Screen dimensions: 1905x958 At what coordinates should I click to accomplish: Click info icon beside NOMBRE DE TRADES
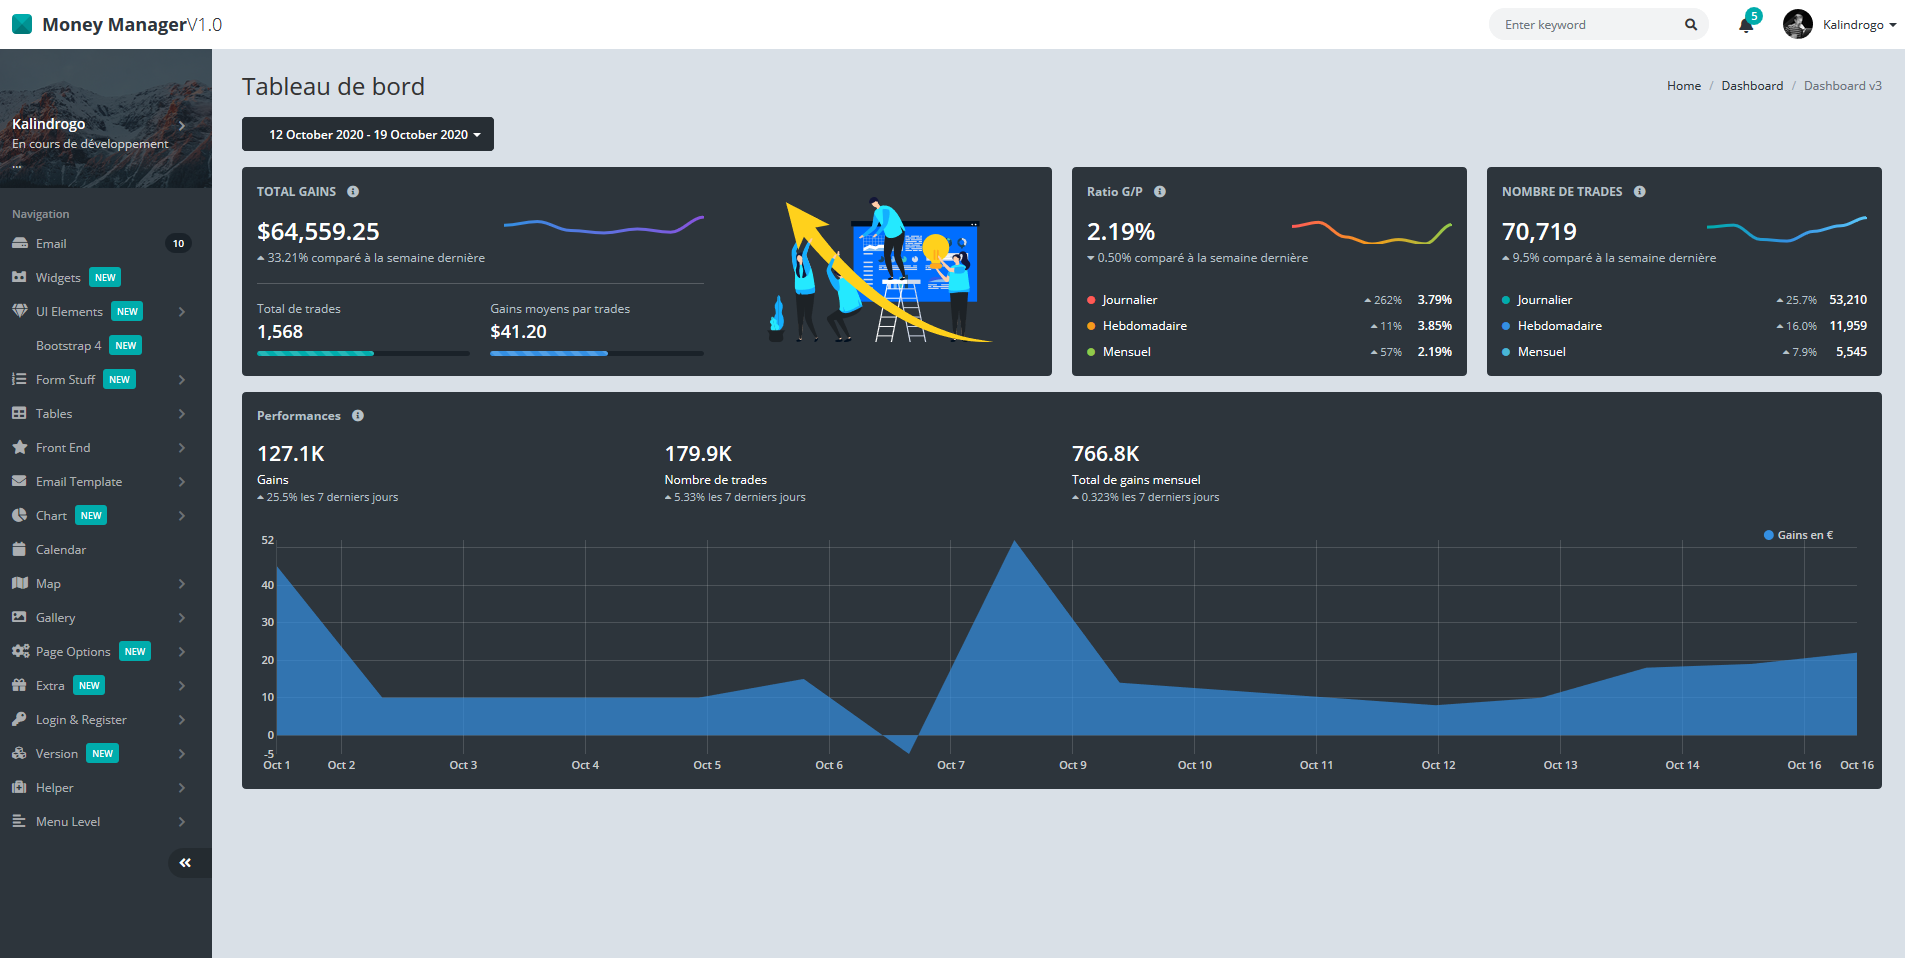point(1640,192)
